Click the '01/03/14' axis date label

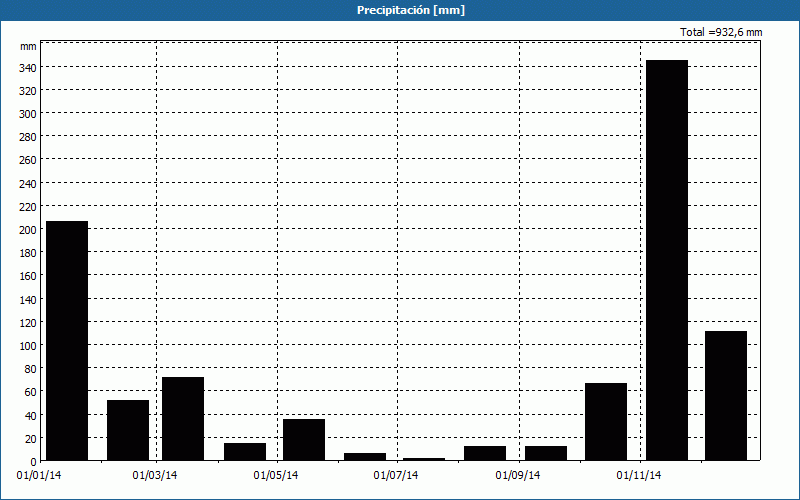[x=155, y=476]
